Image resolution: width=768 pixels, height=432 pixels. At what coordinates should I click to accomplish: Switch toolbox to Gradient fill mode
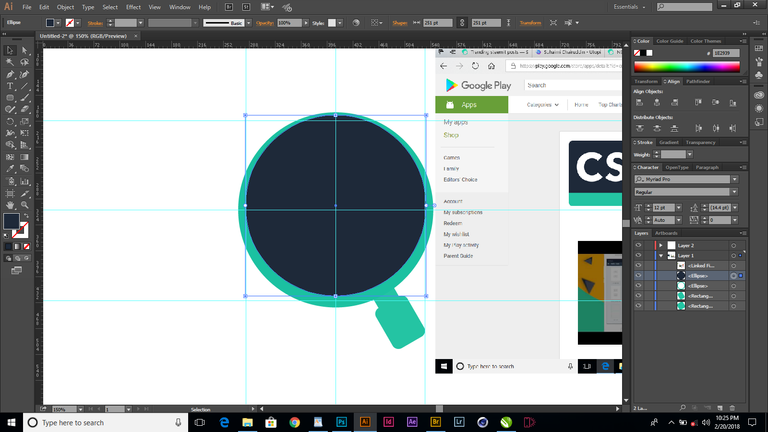(x=17, y=246)
